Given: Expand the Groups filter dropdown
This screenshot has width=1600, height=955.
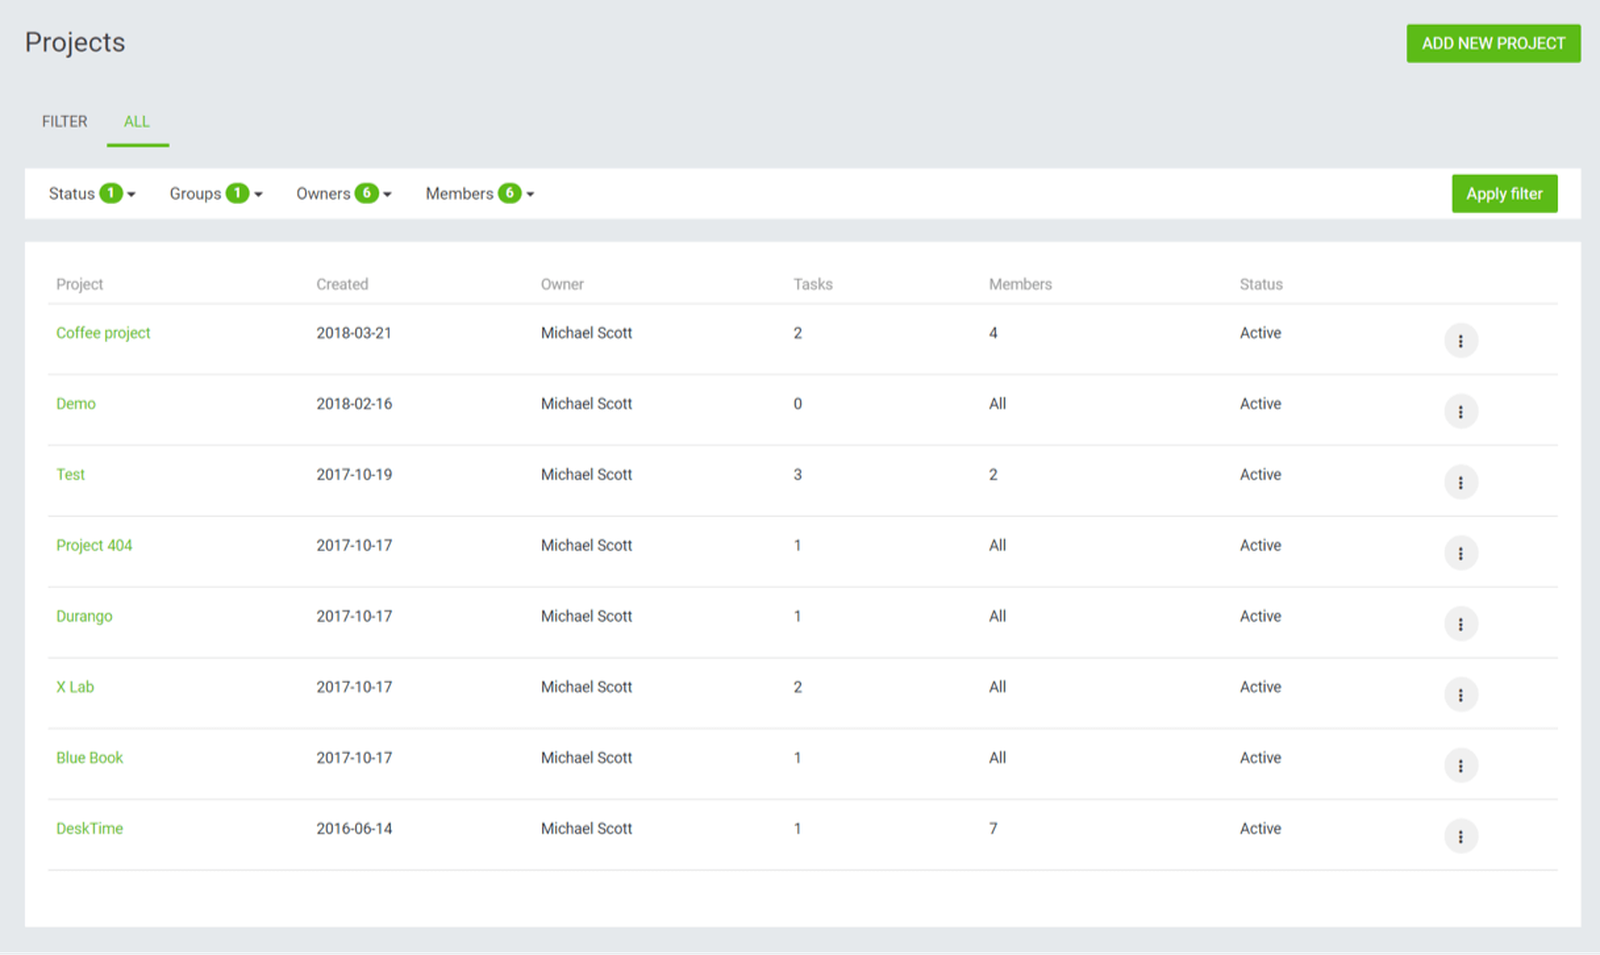Looking at the screenshot, I should tap(215, 193).
